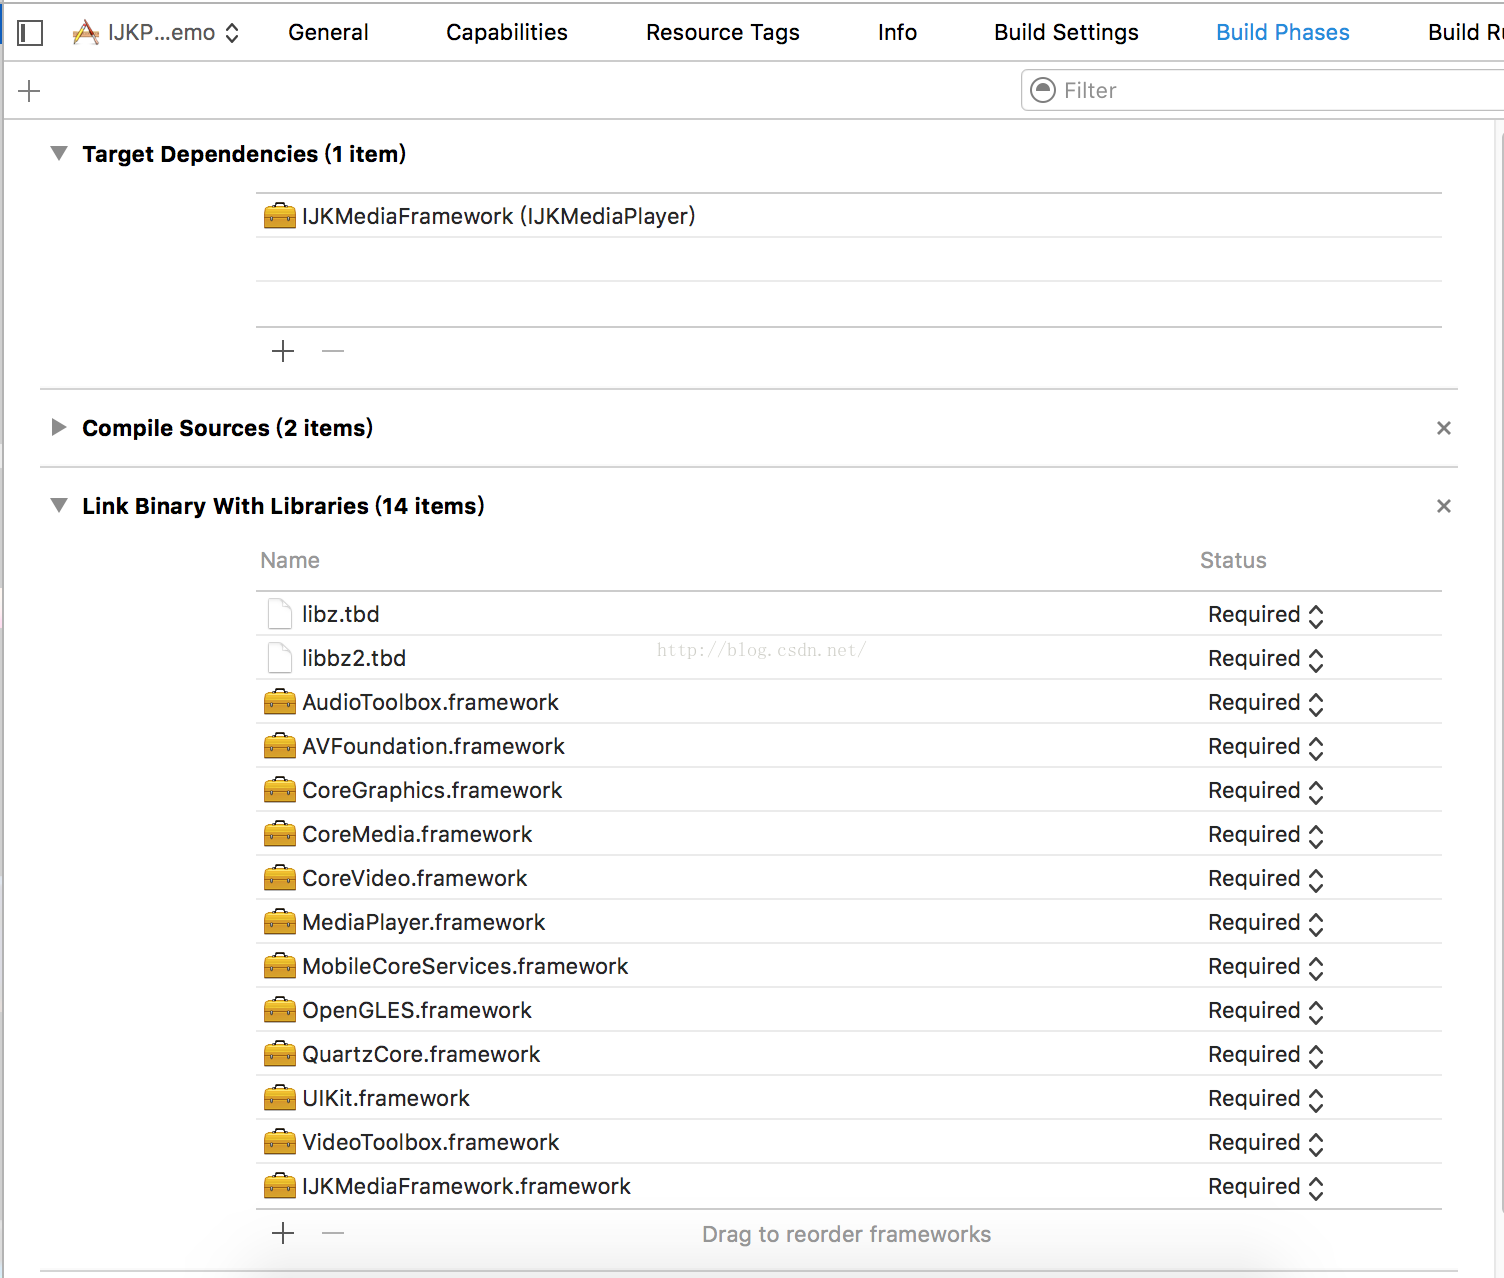
Task: Click the Status column header
Action: 1233,560
